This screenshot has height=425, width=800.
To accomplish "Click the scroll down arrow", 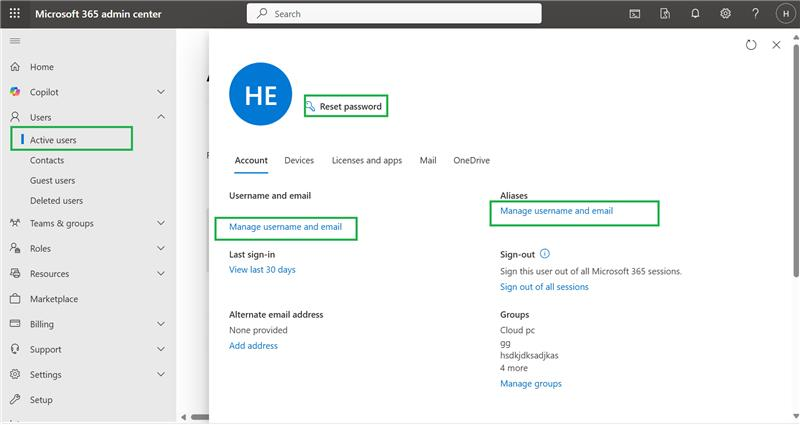I will point(796,416).
